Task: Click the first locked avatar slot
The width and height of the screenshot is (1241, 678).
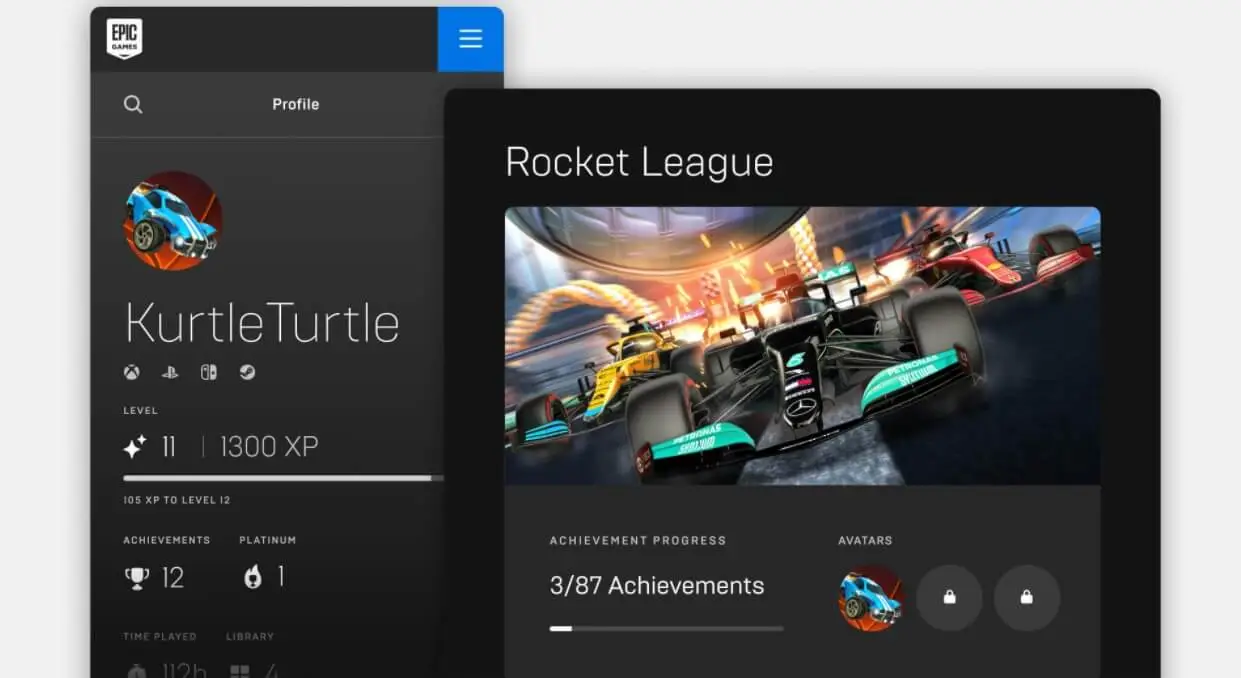Action: [x=949, y=598]
